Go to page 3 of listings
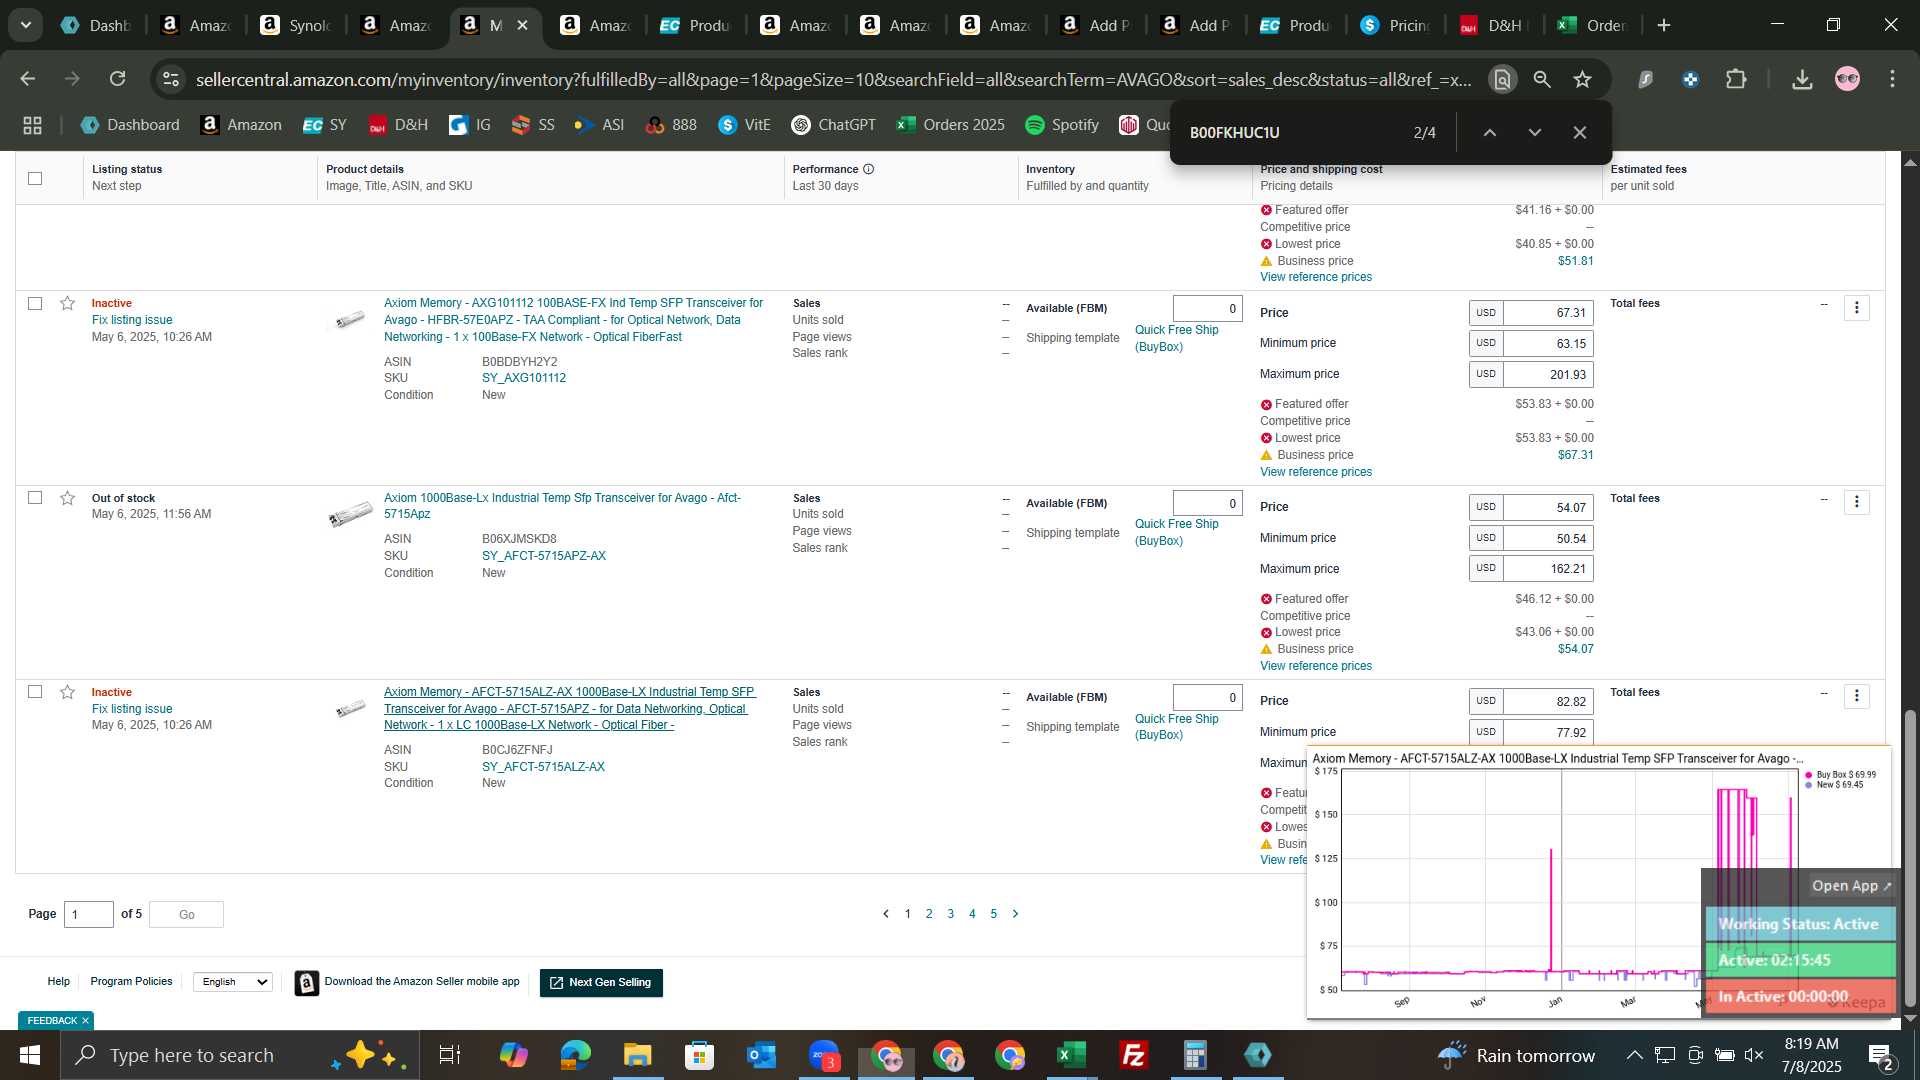 [x=950, y=914]
